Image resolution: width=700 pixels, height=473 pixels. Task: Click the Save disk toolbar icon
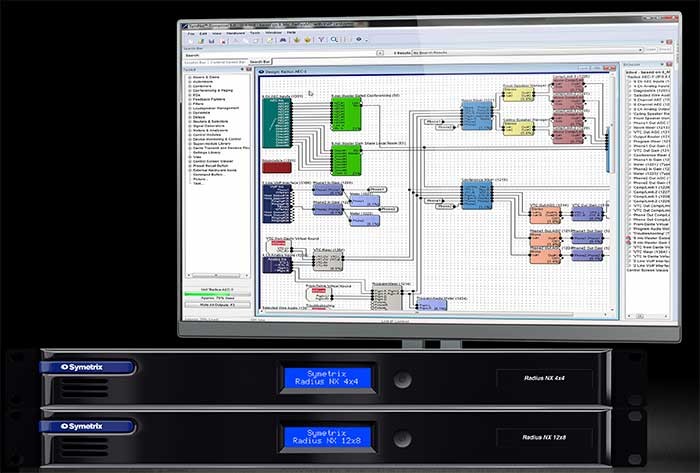coord(212,41)
